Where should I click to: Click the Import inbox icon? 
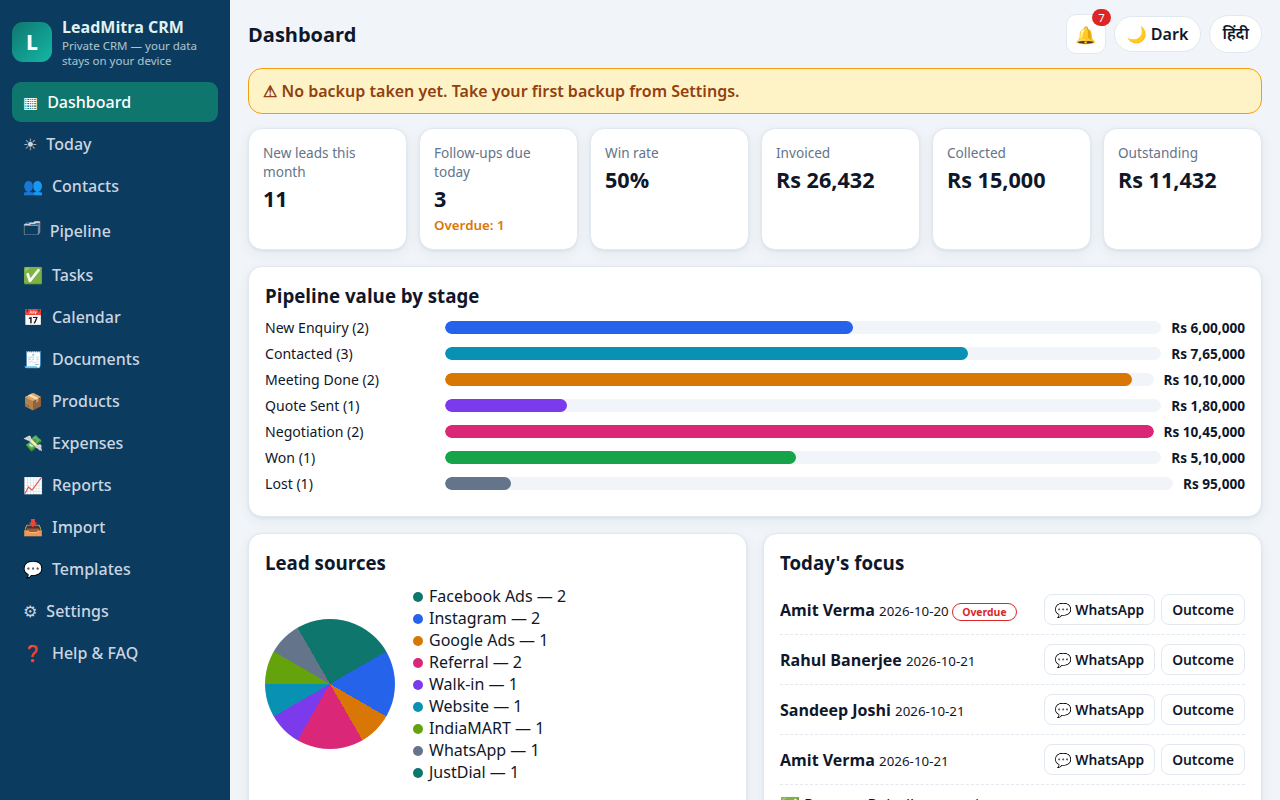coord(33,527)
